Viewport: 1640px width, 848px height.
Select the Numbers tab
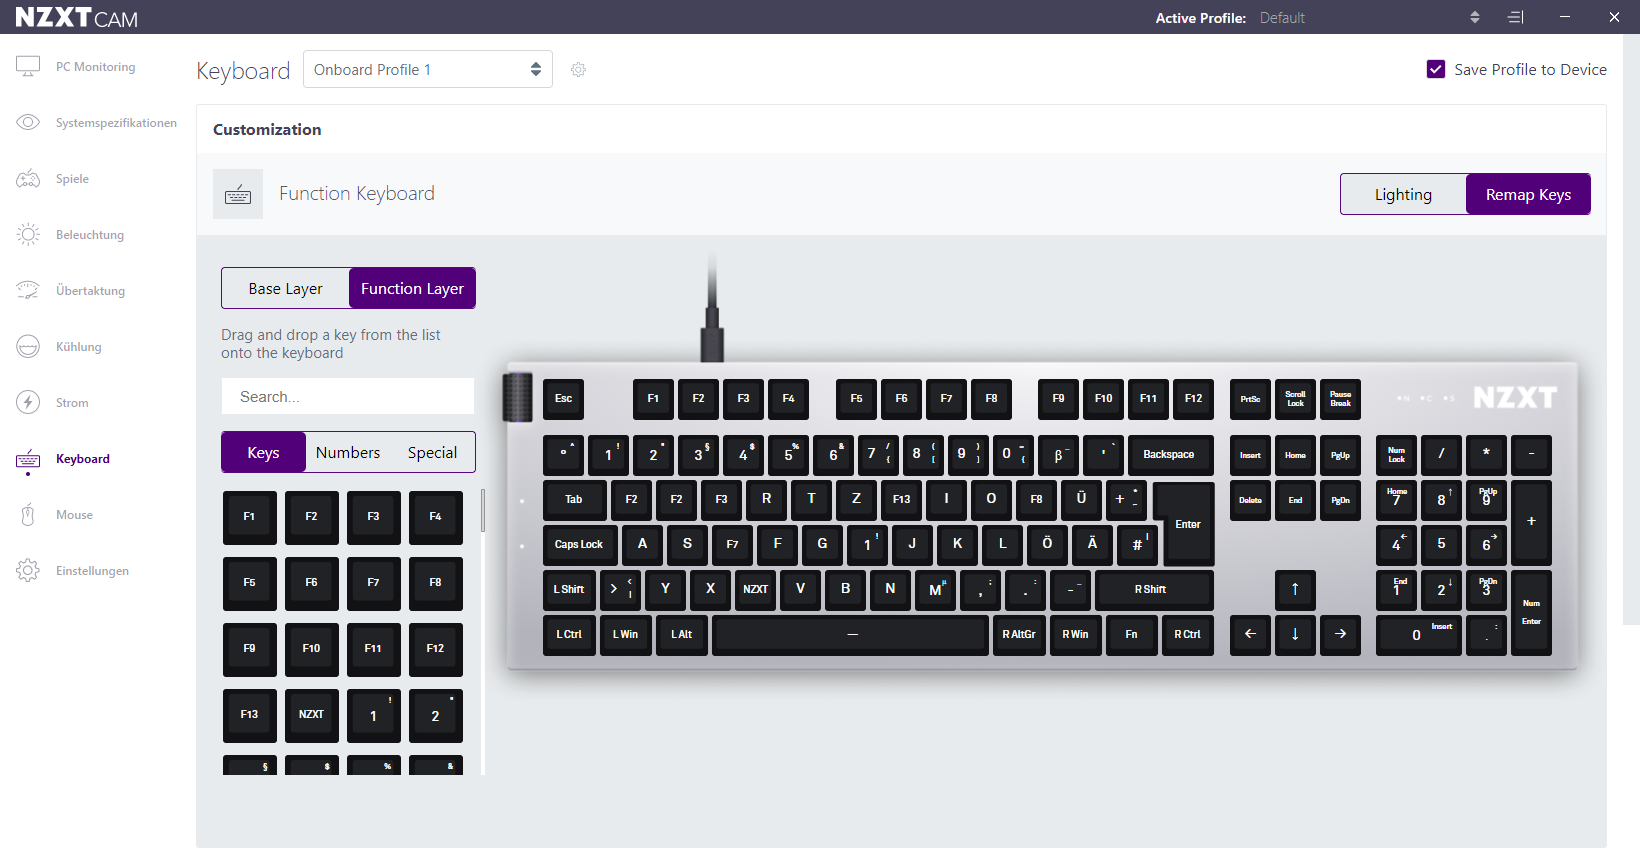tap(348, 452)
